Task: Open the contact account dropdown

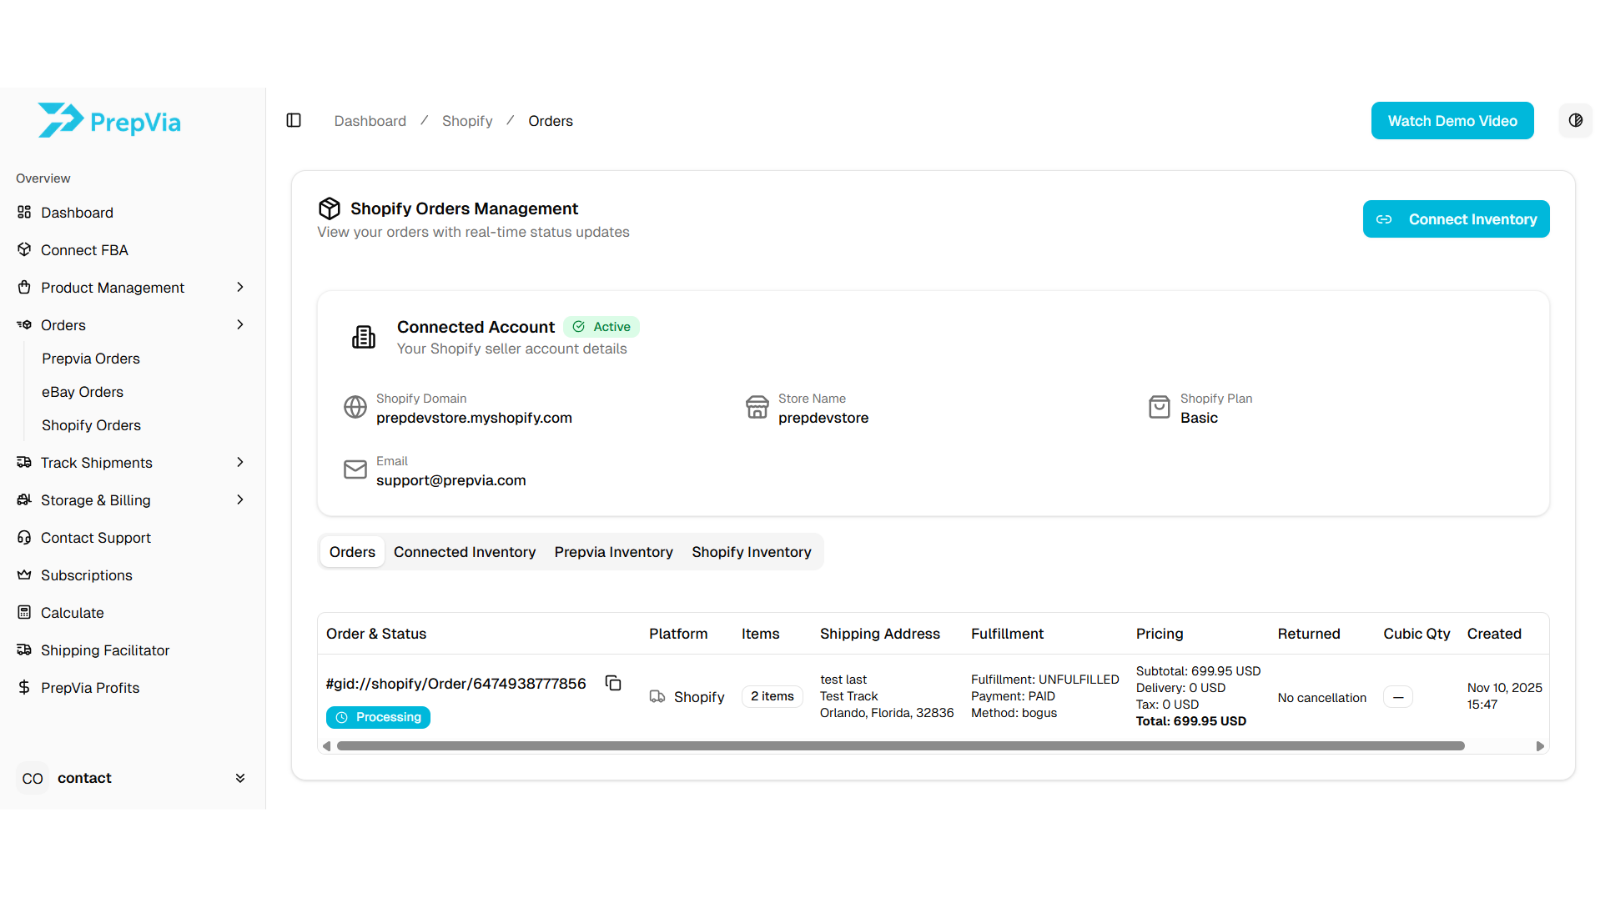Action: 240,778
